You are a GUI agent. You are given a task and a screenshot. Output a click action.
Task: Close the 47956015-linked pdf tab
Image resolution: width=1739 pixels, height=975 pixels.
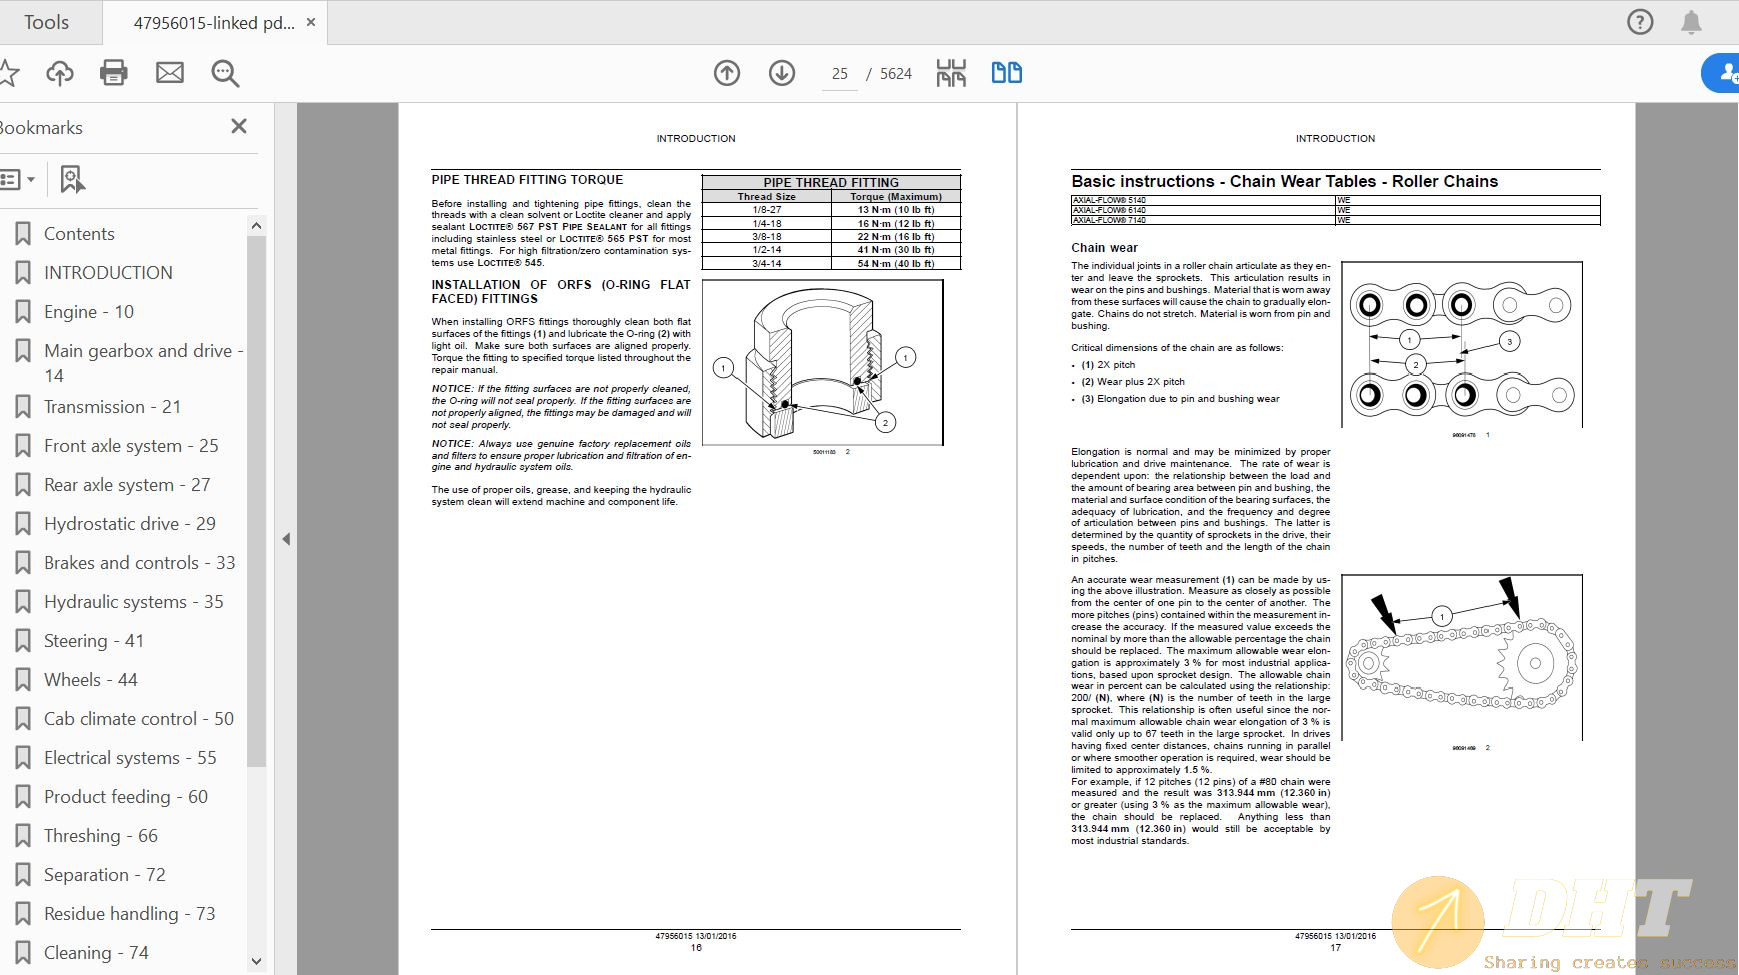311,22
